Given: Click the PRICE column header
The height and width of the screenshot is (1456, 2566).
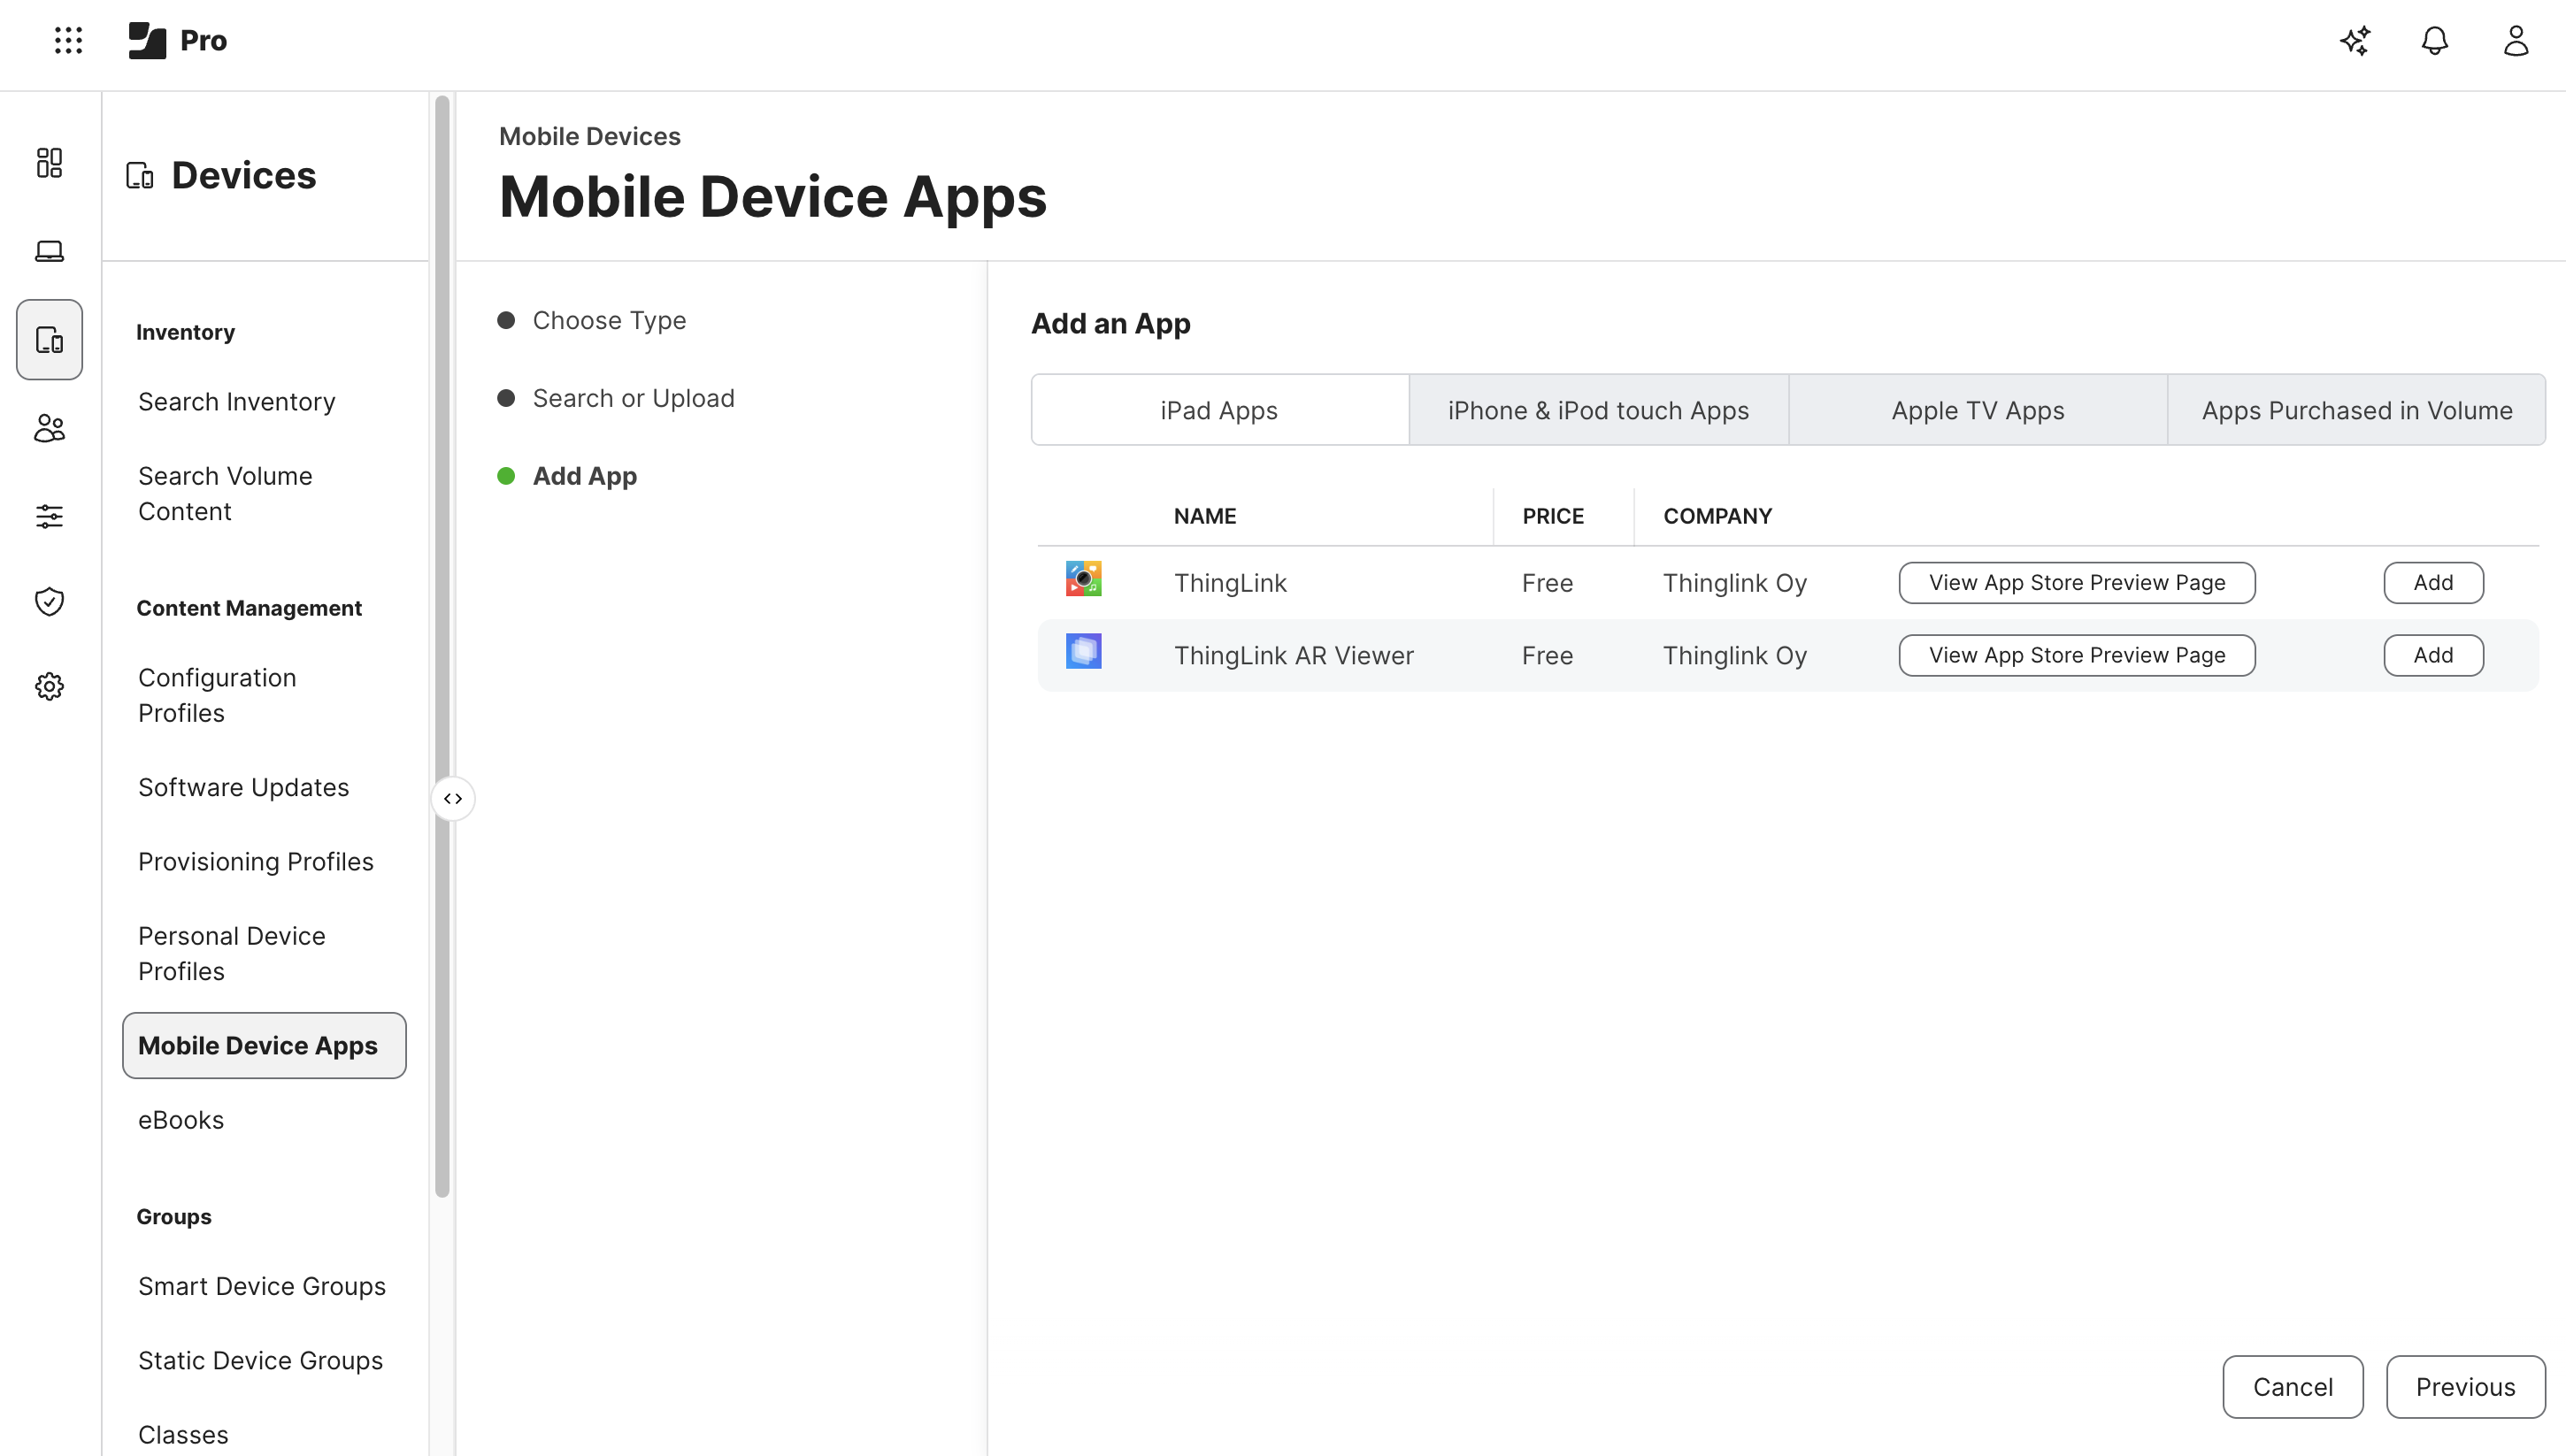Looking at the screenshot, I should click(x=1553, y=516).
